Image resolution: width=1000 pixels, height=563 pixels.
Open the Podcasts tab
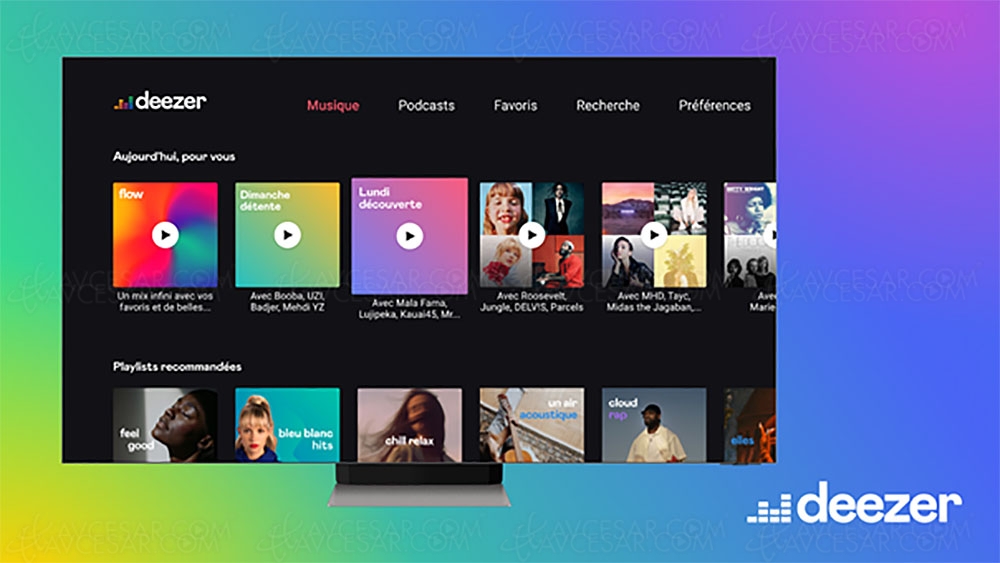pos(426,105)
